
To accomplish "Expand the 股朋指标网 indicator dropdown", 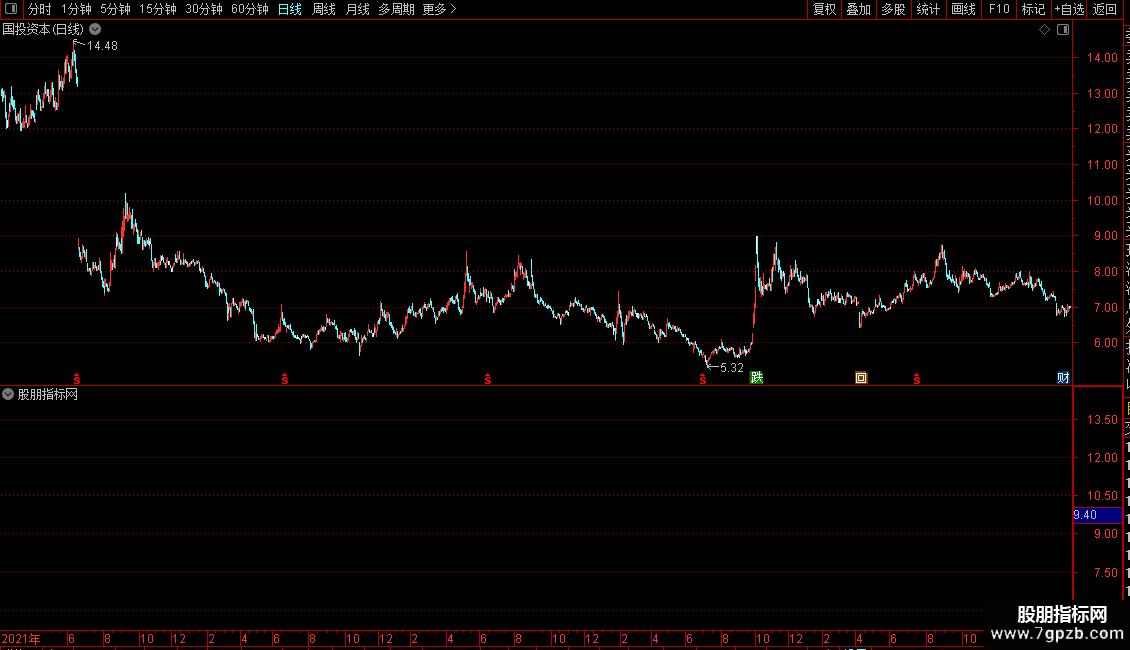I will point(8,394).
